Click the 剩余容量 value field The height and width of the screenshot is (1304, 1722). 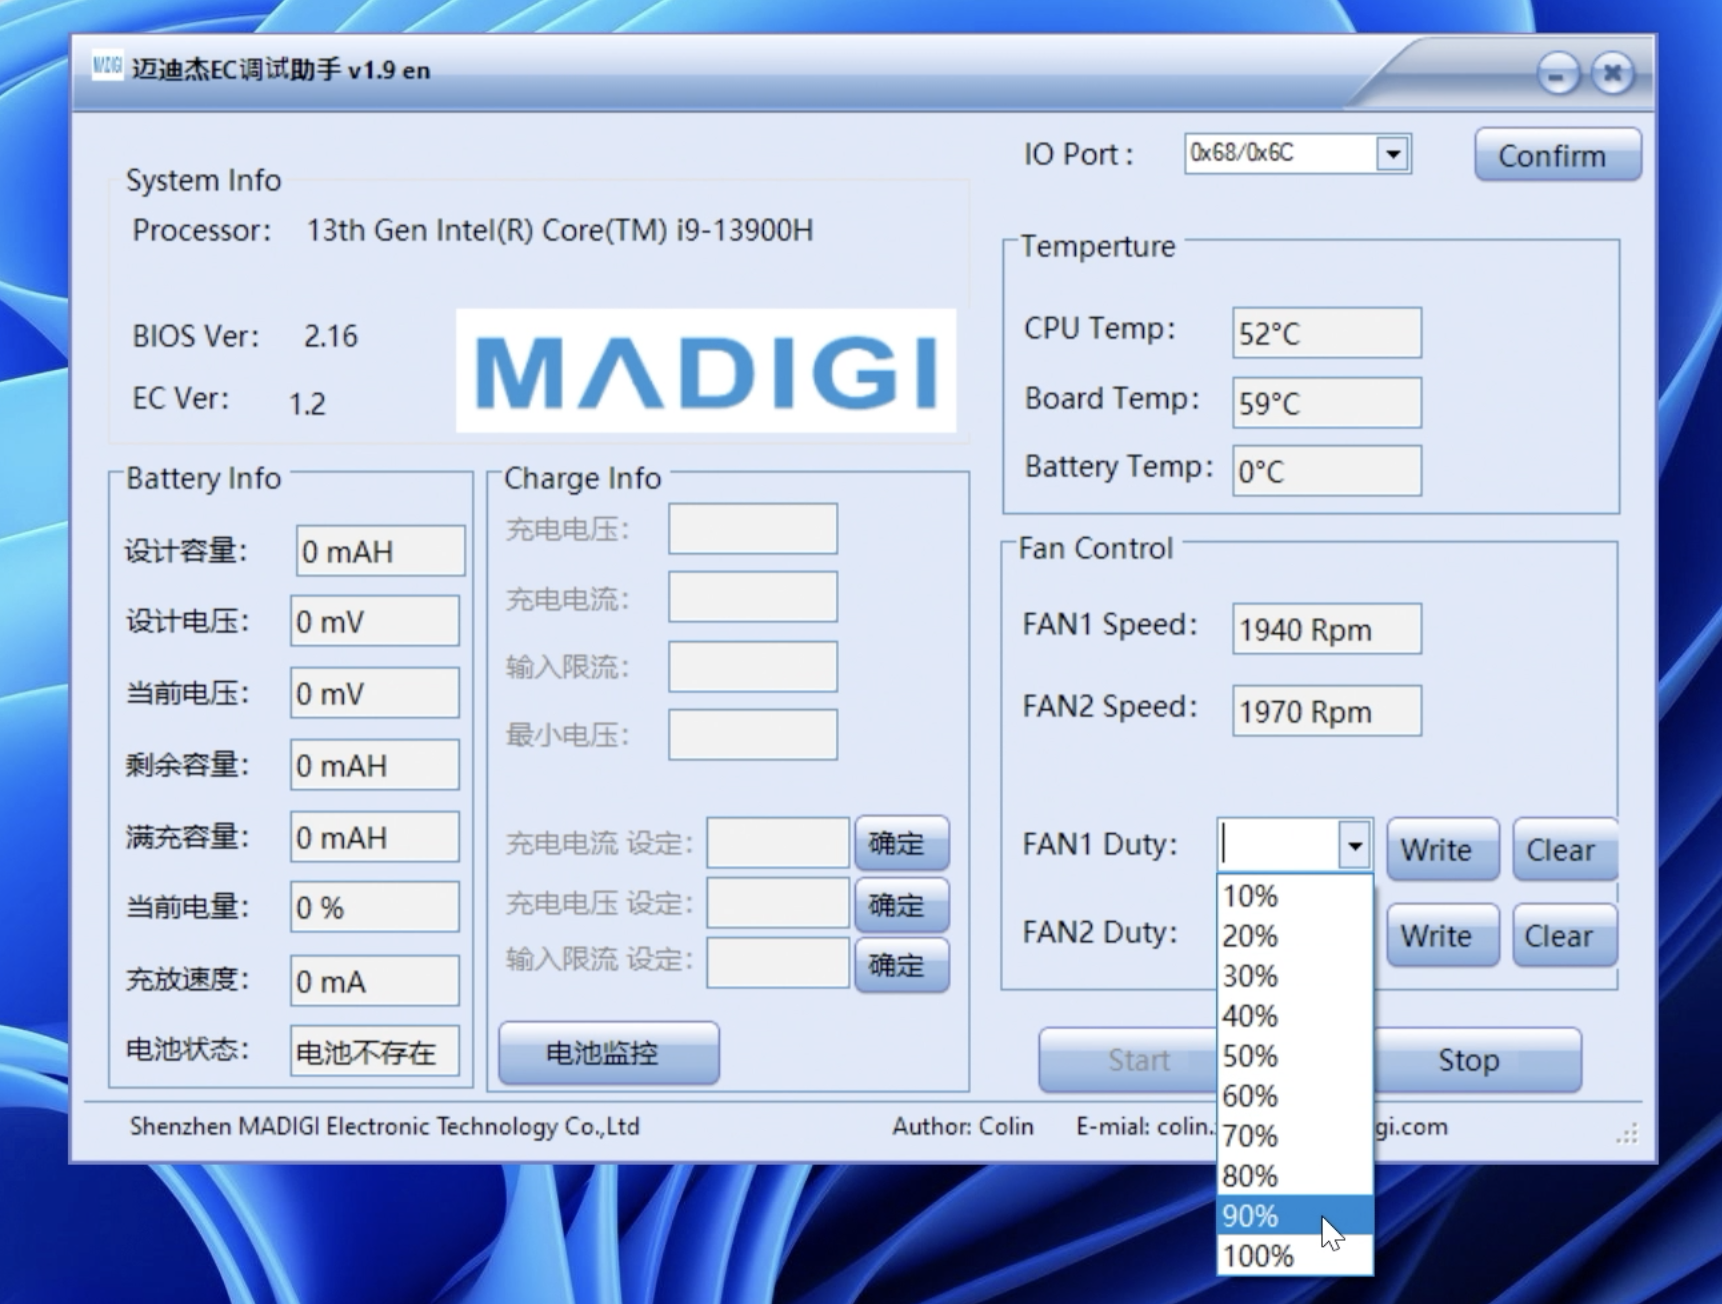374,765
